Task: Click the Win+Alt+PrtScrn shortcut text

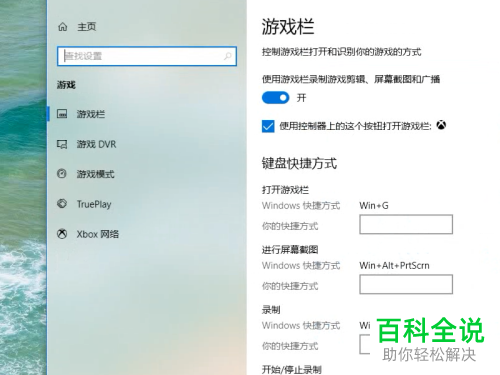Action: pos(394,265)
